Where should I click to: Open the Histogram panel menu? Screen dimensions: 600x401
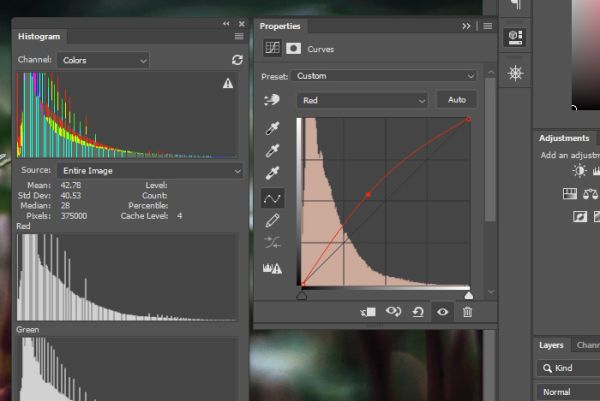pyautogui.click(x=239, y=36)
